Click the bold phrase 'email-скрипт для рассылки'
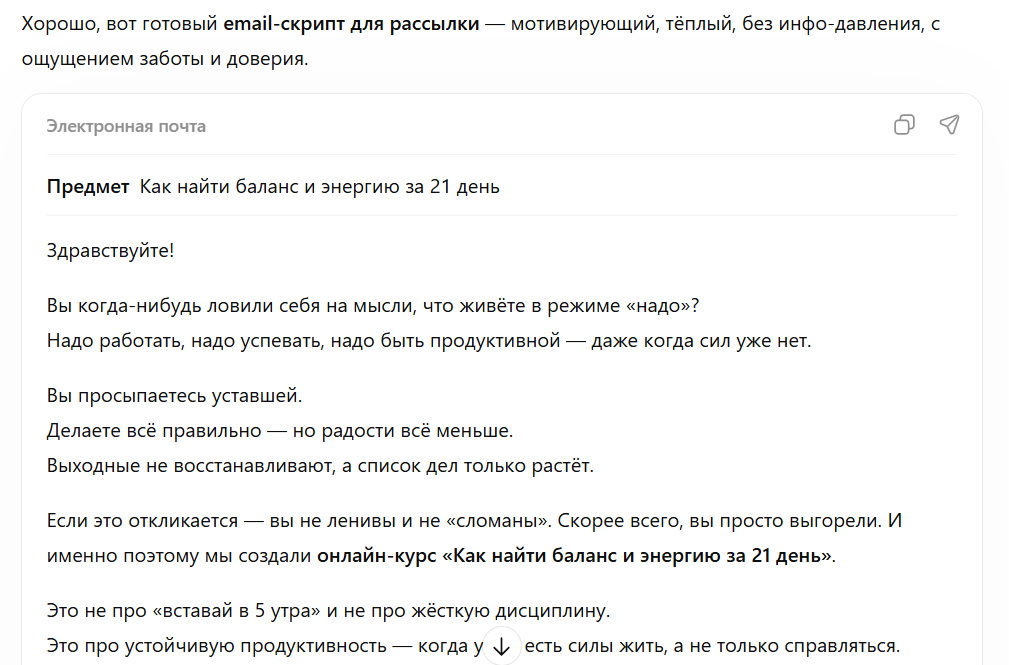 point(352,23)
